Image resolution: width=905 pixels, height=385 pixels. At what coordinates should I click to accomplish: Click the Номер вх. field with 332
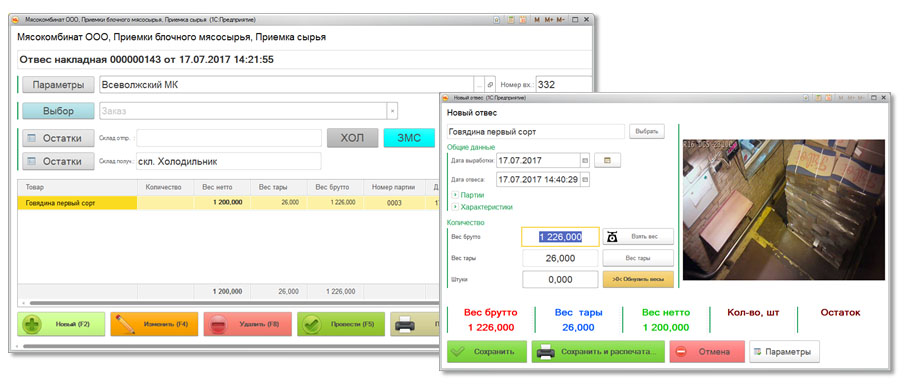(x=563, y=84)
